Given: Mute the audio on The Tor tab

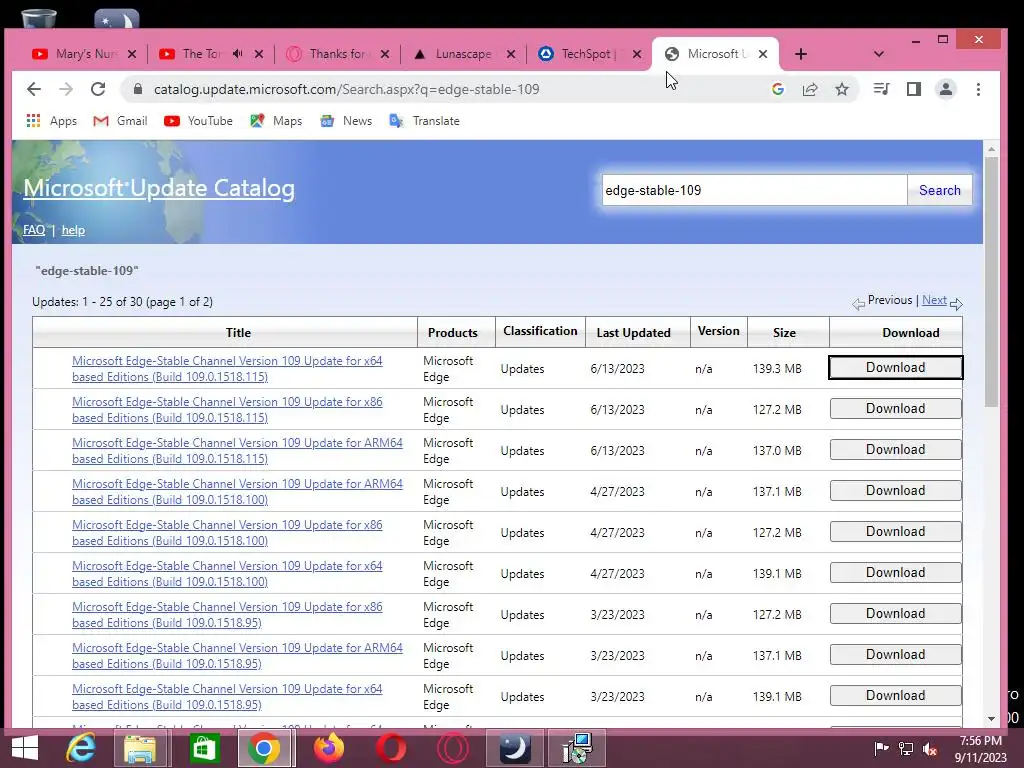Looking at the screenshot, I should tap(238, 54).
